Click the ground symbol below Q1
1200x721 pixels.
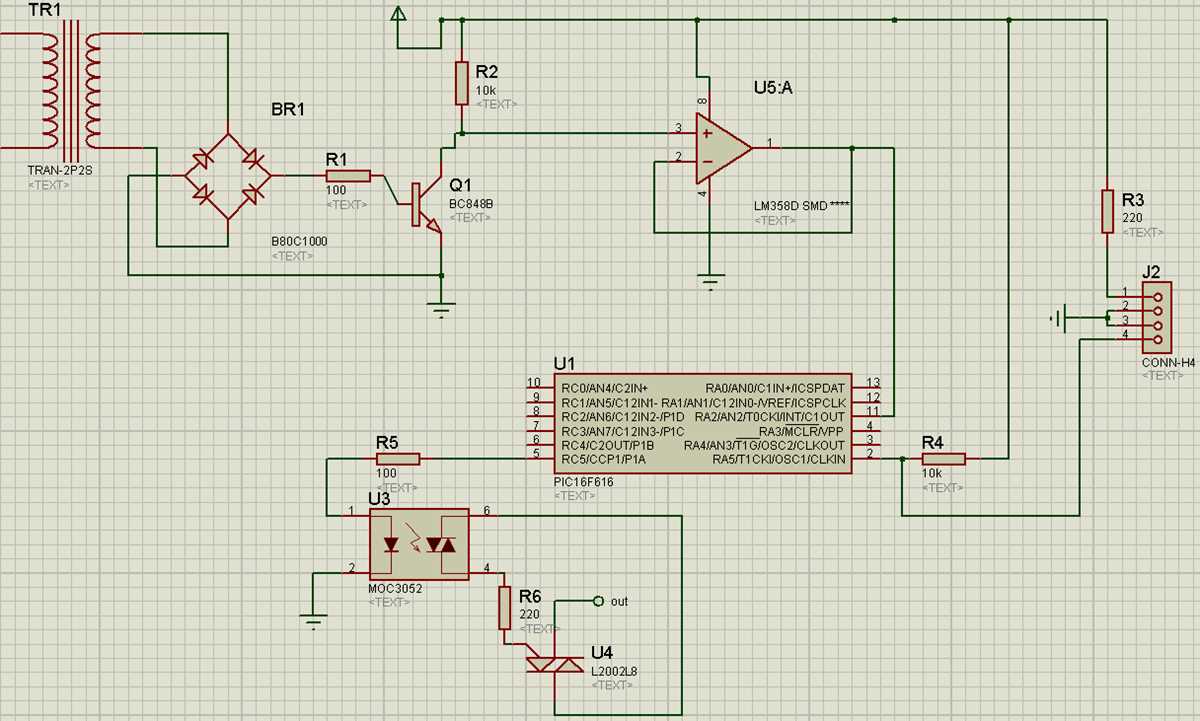click(x=441, y=309)
